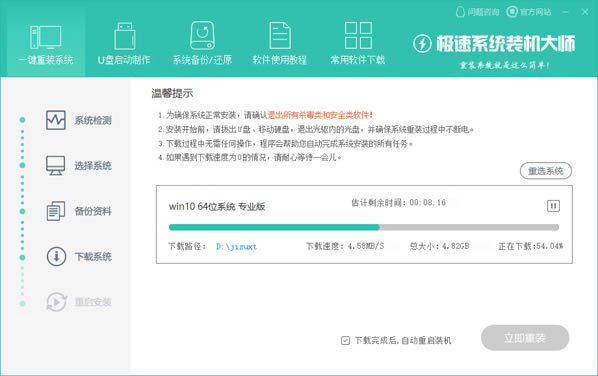Click the 极速系统装机大师 title text

pos(505,43)
